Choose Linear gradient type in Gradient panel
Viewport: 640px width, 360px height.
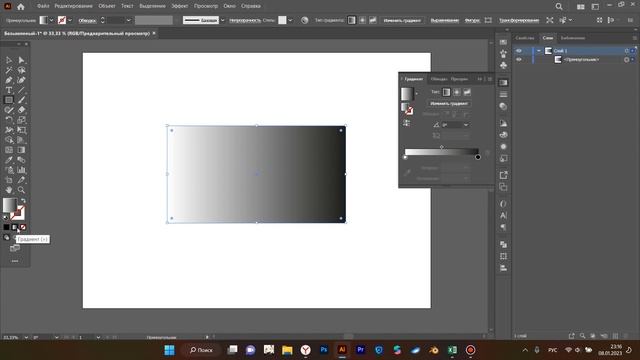(447, 92)
